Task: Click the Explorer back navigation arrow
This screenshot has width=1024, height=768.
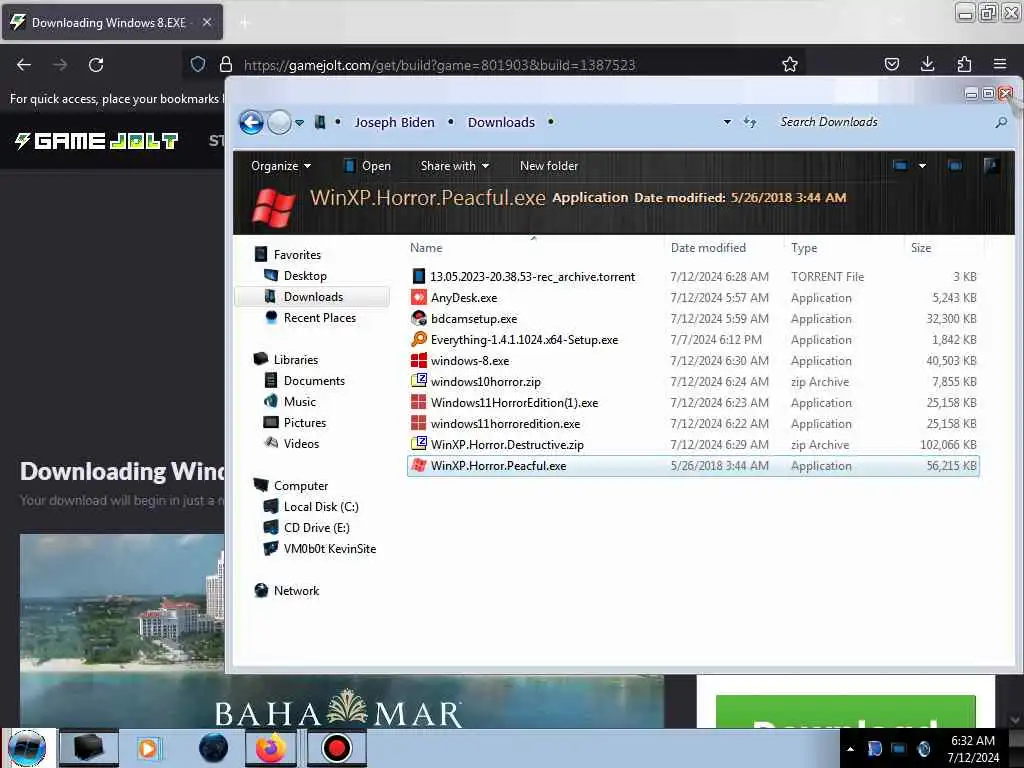Action: (x=251, y=122)
